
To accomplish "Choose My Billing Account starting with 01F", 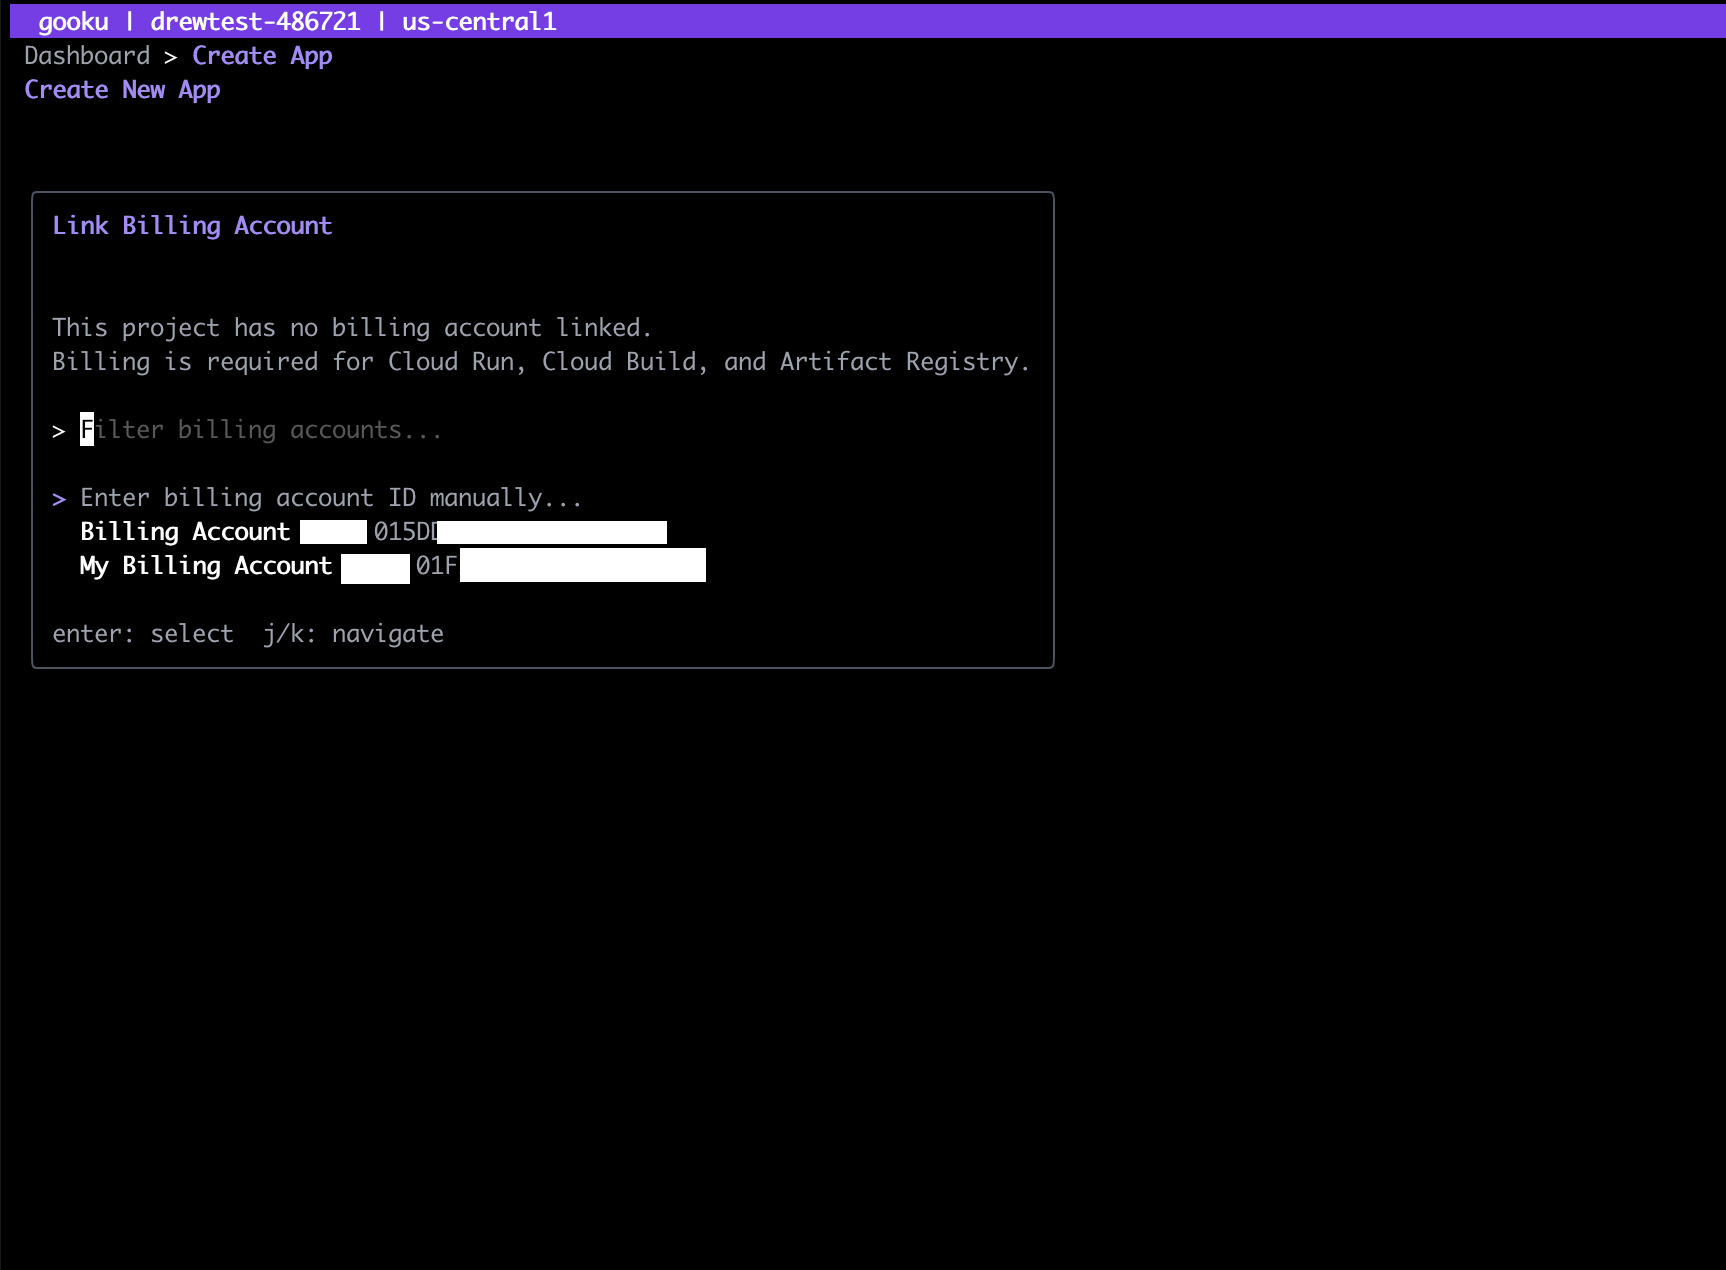I will (392, 566).
